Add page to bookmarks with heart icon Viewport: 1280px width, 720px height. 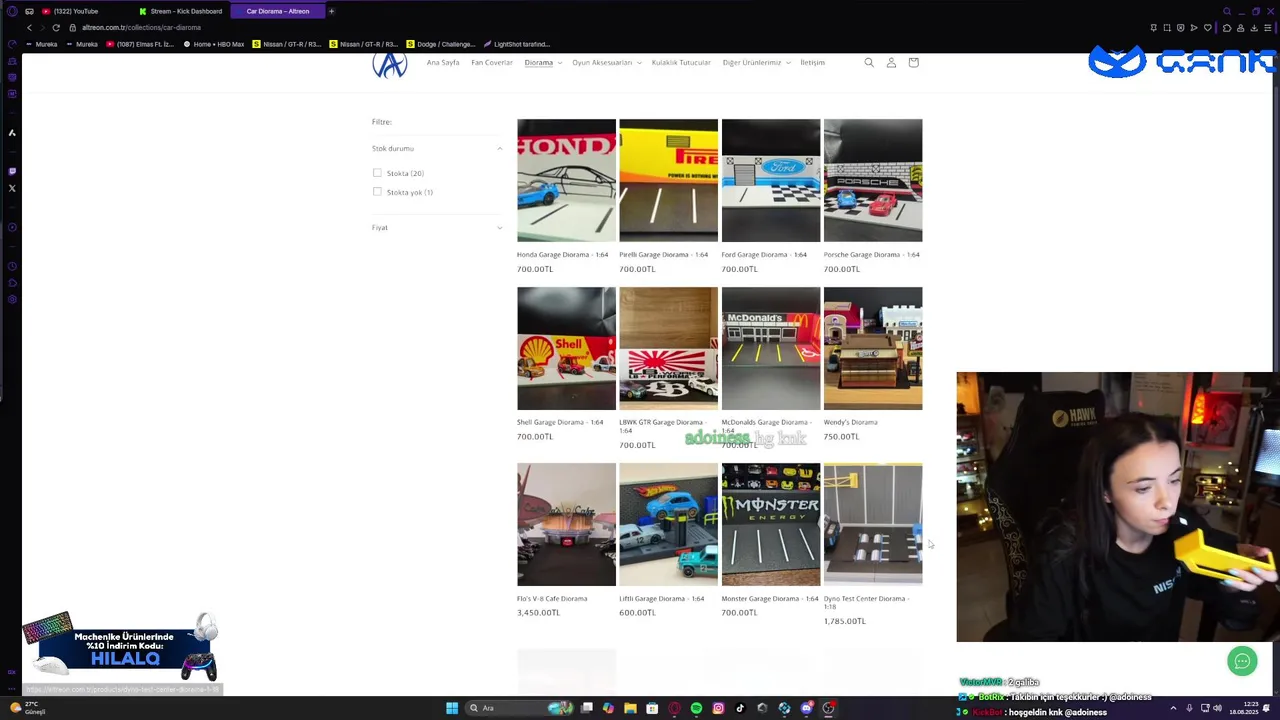(1207, 27)
